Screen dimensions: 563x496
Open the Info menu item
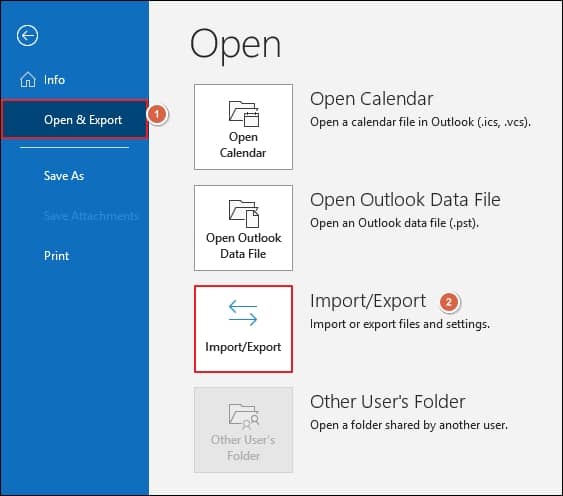click(54, 80)
